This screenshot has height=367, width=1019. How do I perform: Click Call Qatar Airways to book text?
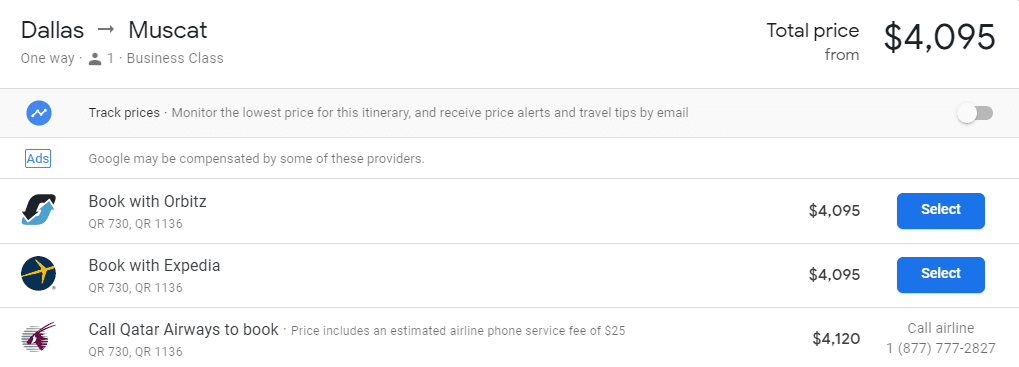183,329
